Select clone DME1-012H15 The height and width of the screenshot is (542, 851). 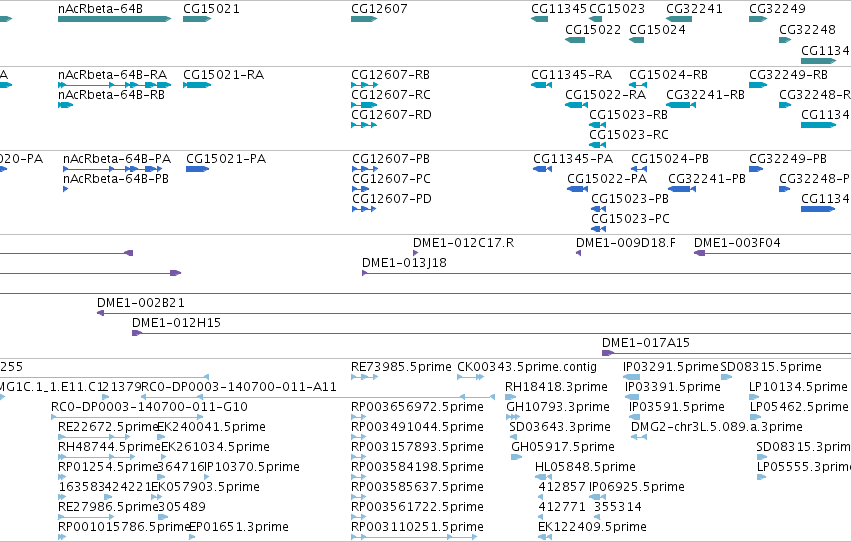click(491, 333)
